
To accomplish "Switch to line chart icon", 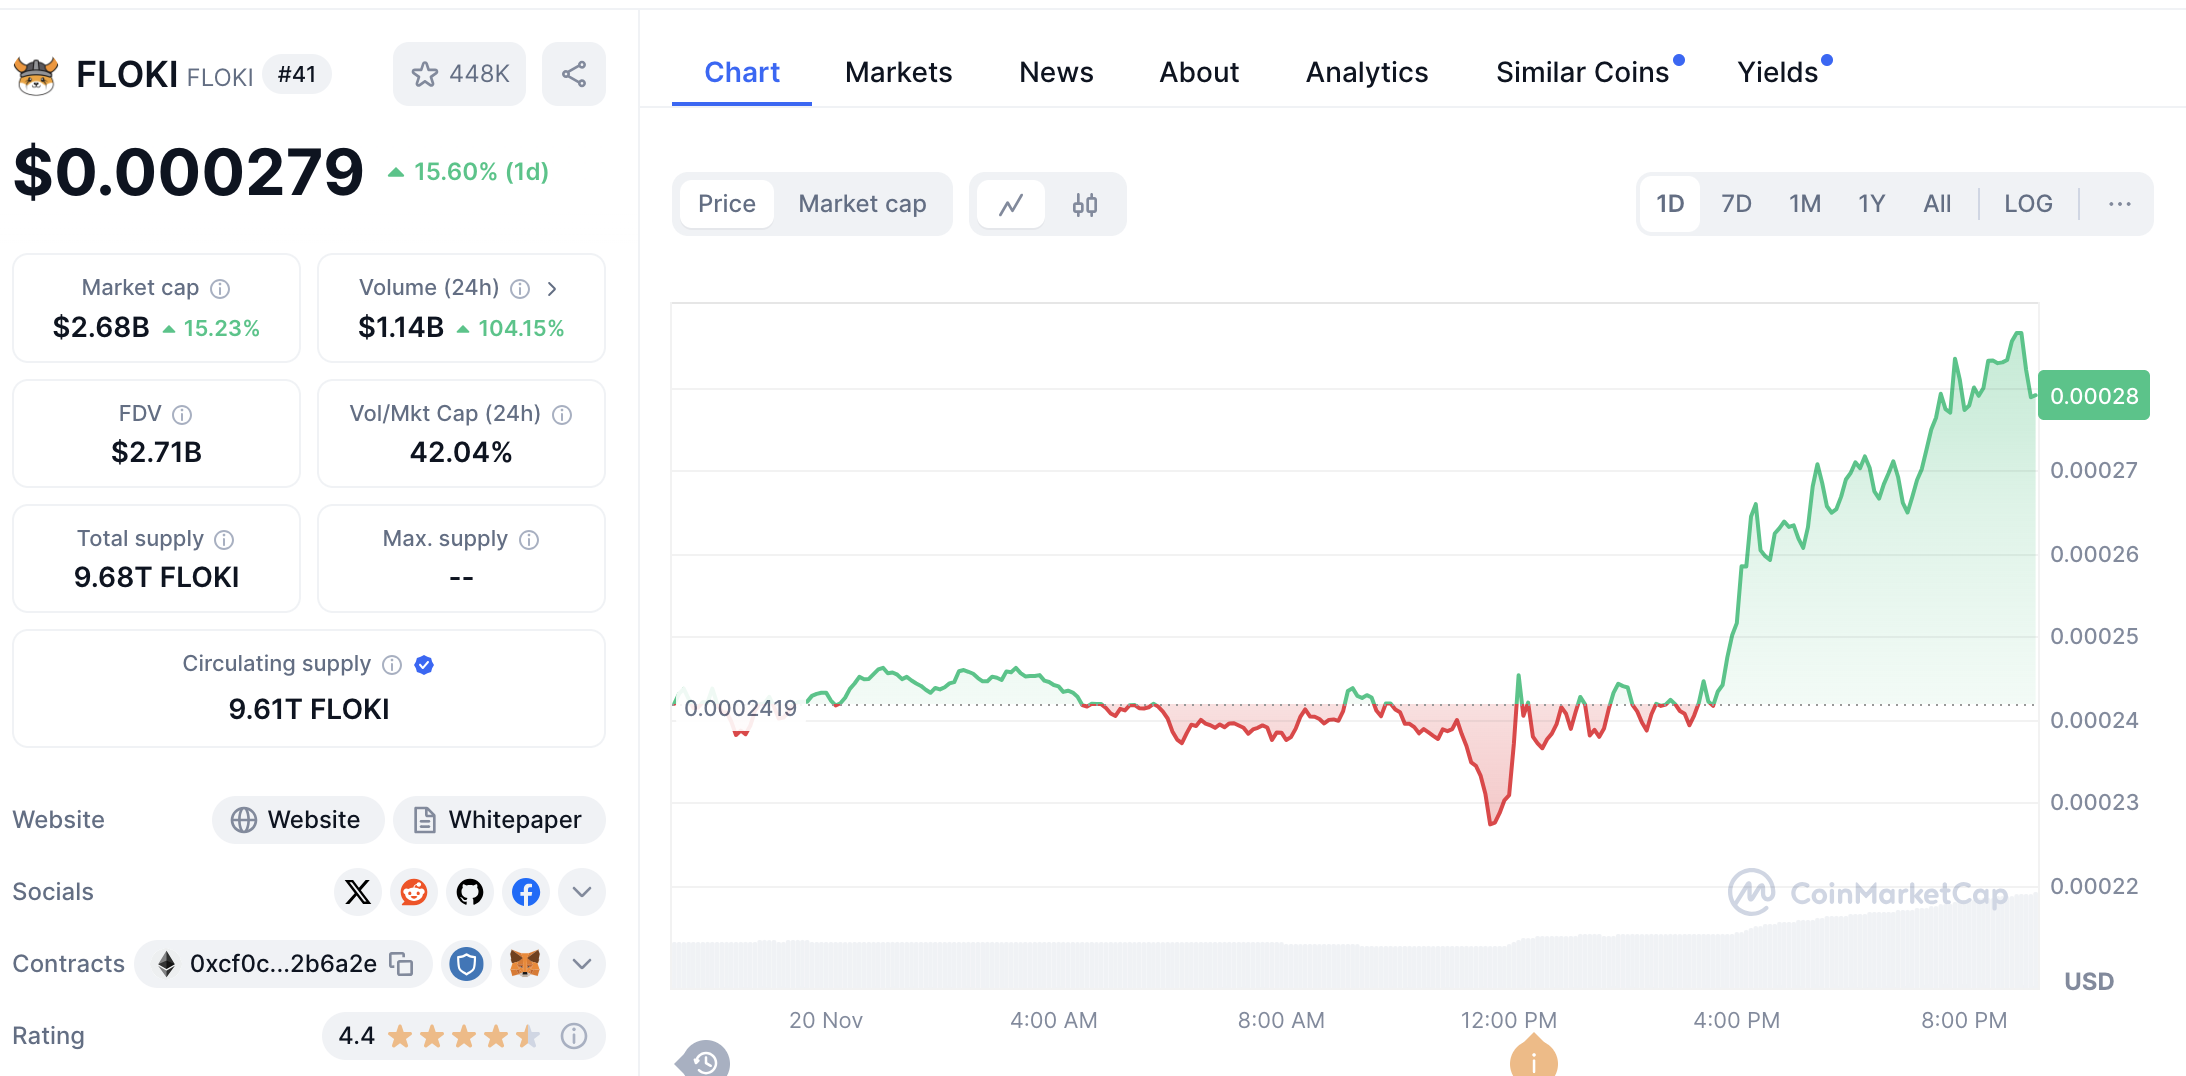I will (1011, 204).
